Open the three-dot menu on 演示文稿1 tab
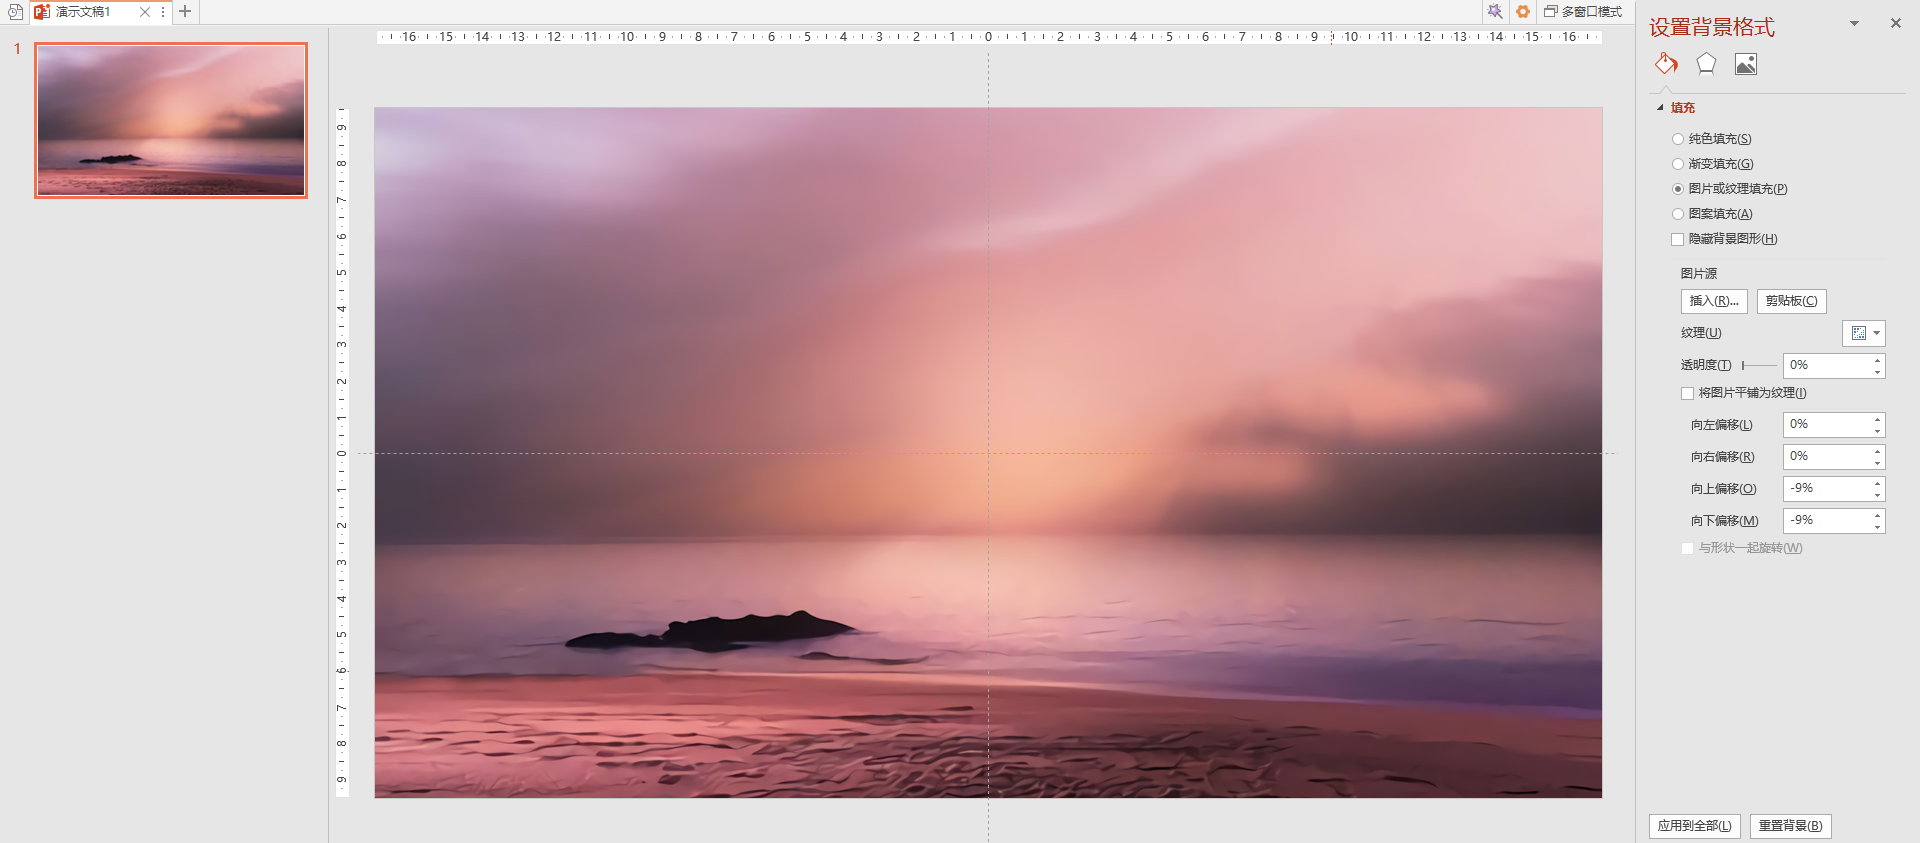The width and height of the screenshot is (1920, 843). click(x=163, y=12)
